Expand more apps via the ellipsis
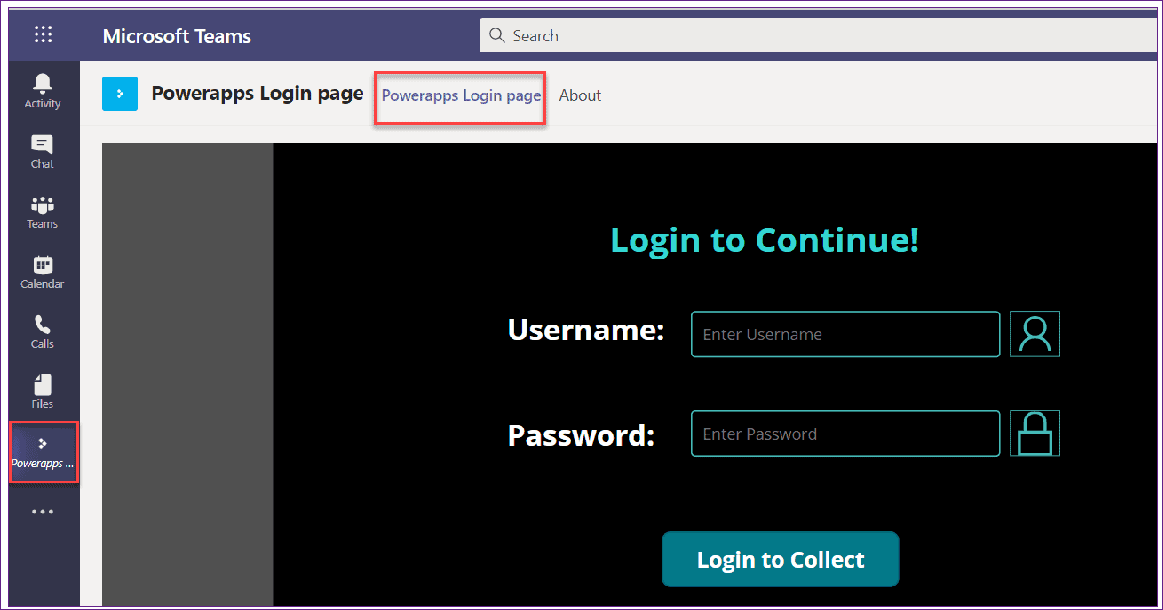1163x610 pixels. click(x=41, y=511)
